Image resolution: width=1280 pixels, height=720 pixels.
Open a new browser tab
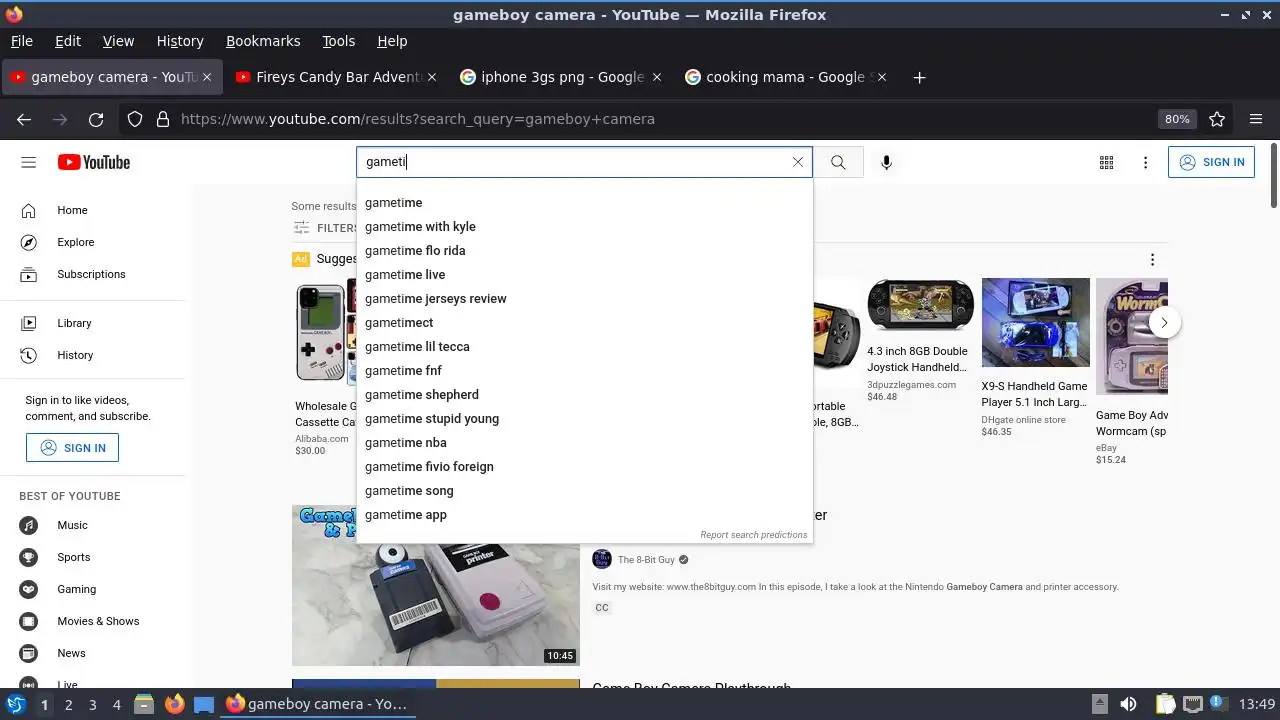tap(919, 77)
